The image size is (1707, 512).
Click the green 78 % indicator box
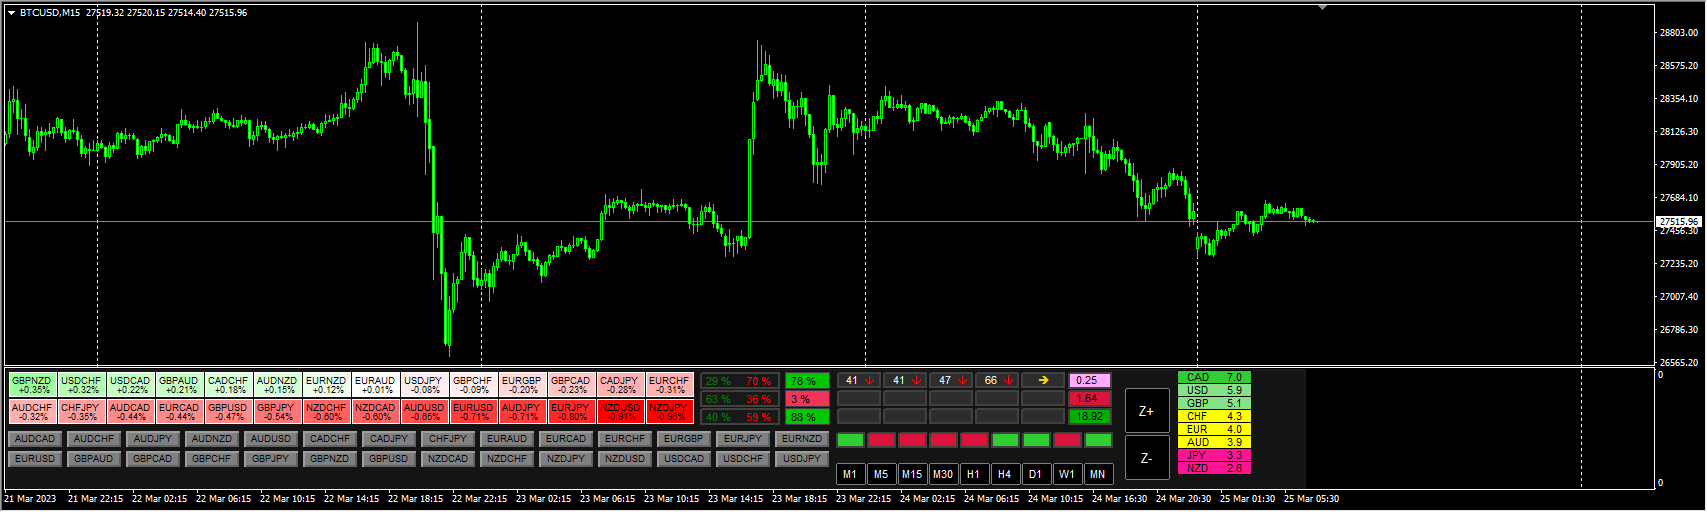click(806, 381)
